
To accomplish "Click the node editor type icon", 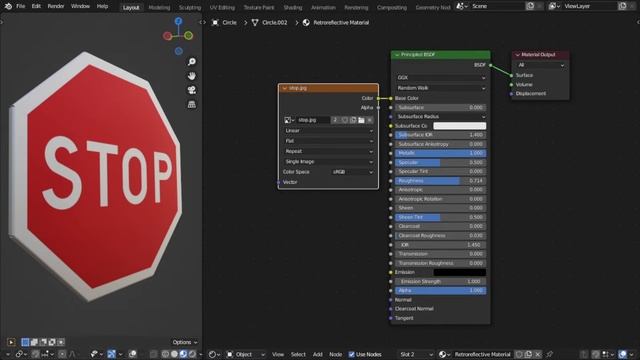I will [x=213, y=354].
